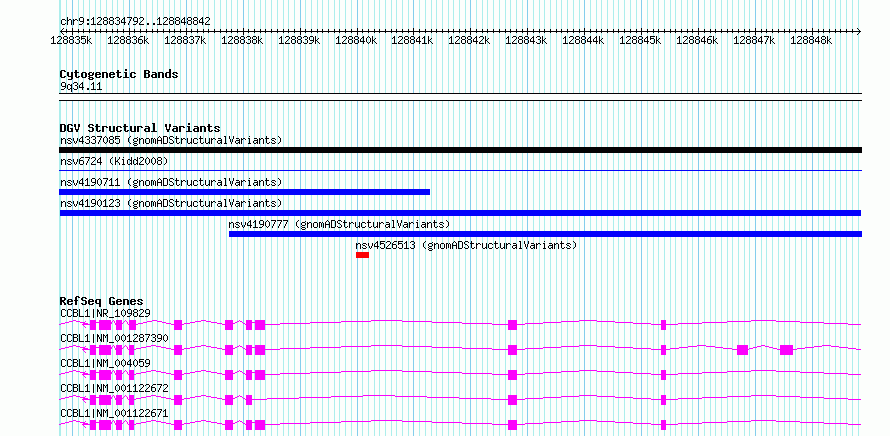
Task: Click the Cytogenetic Bands track title
Action: click(x=119, y=74)
